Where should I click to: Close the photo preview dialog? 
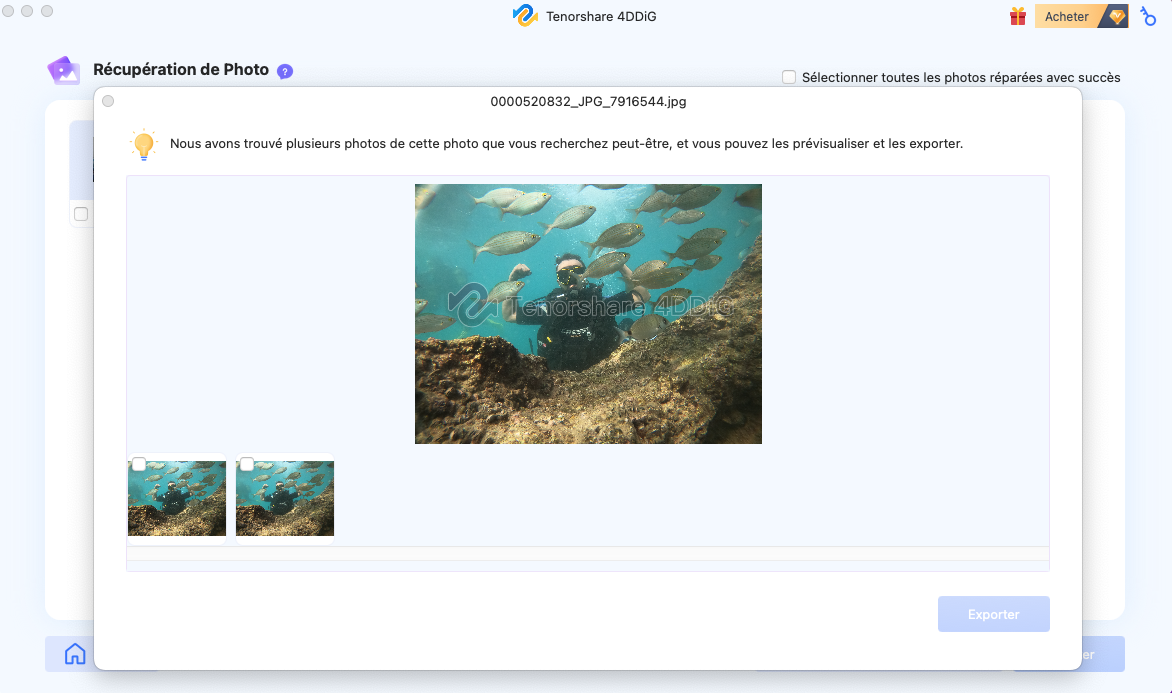[108, 101]
